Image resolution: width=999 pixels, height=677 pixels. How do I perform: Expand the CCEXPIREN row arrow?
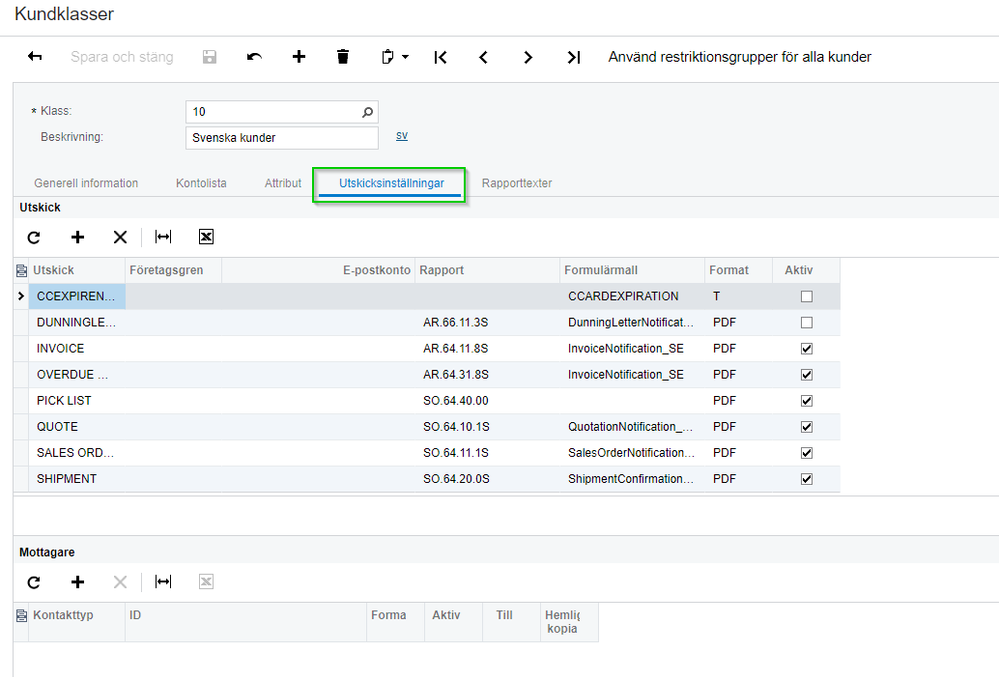pos(21,296)
